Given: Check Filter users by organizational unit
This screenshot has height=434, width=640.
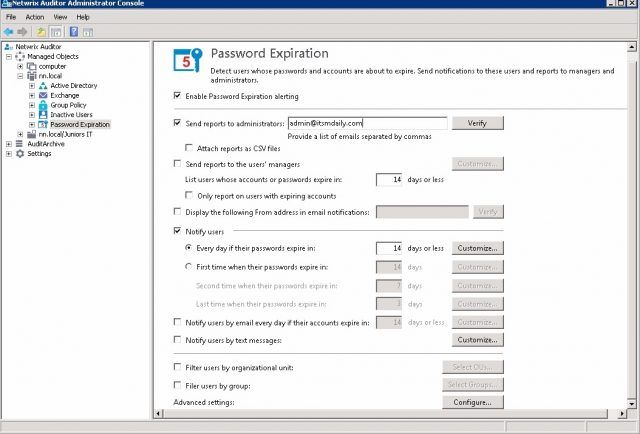Looking at the screenshot, I should tap(177, 367).
